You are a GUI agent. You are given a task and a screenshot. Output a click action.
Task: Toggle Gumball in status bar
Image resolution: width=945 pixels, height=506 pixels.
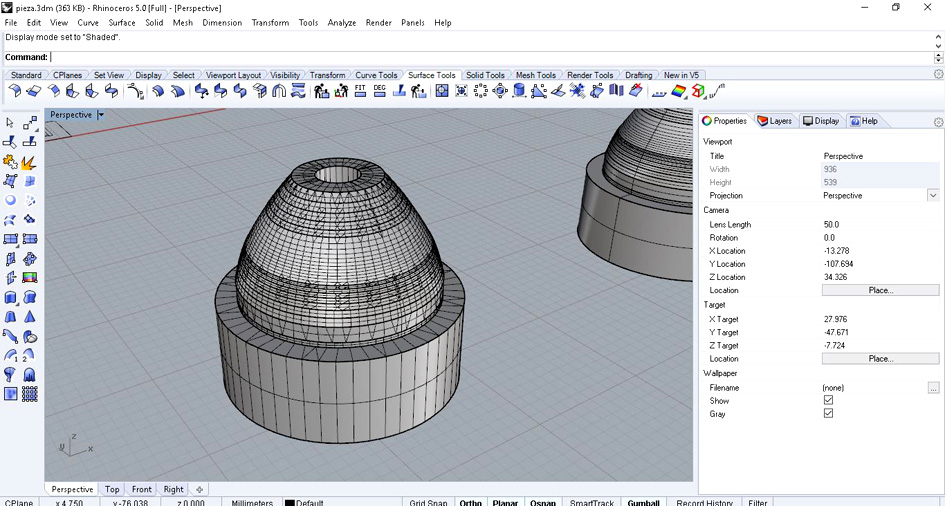click(644, 502)
